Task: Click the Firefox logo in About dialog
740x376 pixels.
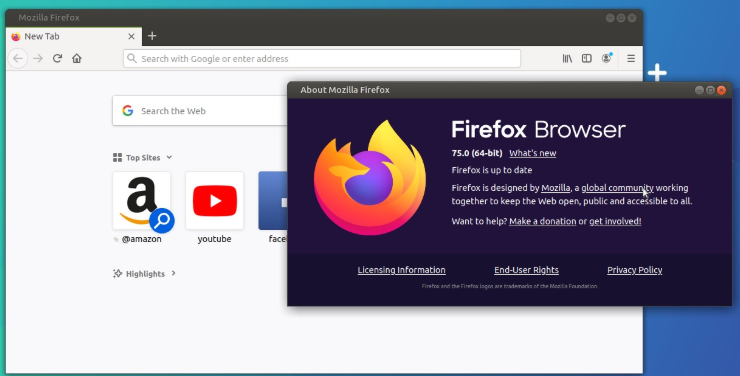Action: (x=370, y=177)
